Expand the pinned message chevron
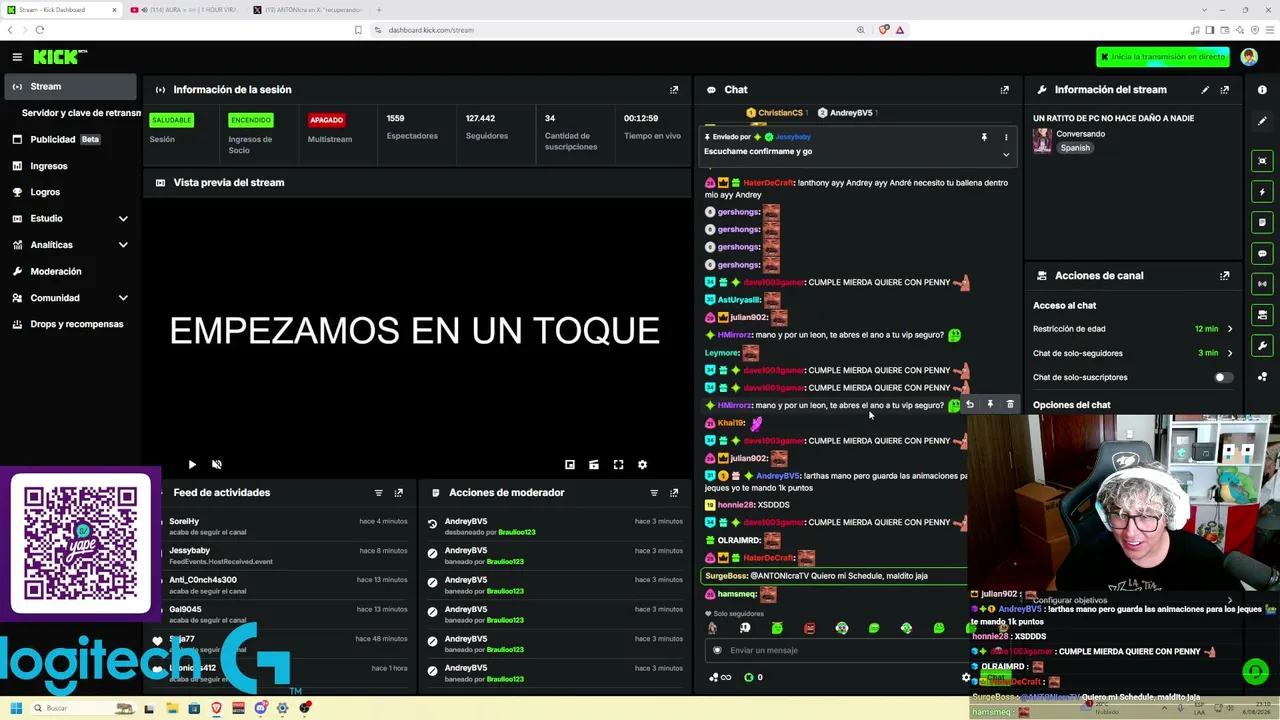Viewport: 1280px width, 720px height. 1006,155
